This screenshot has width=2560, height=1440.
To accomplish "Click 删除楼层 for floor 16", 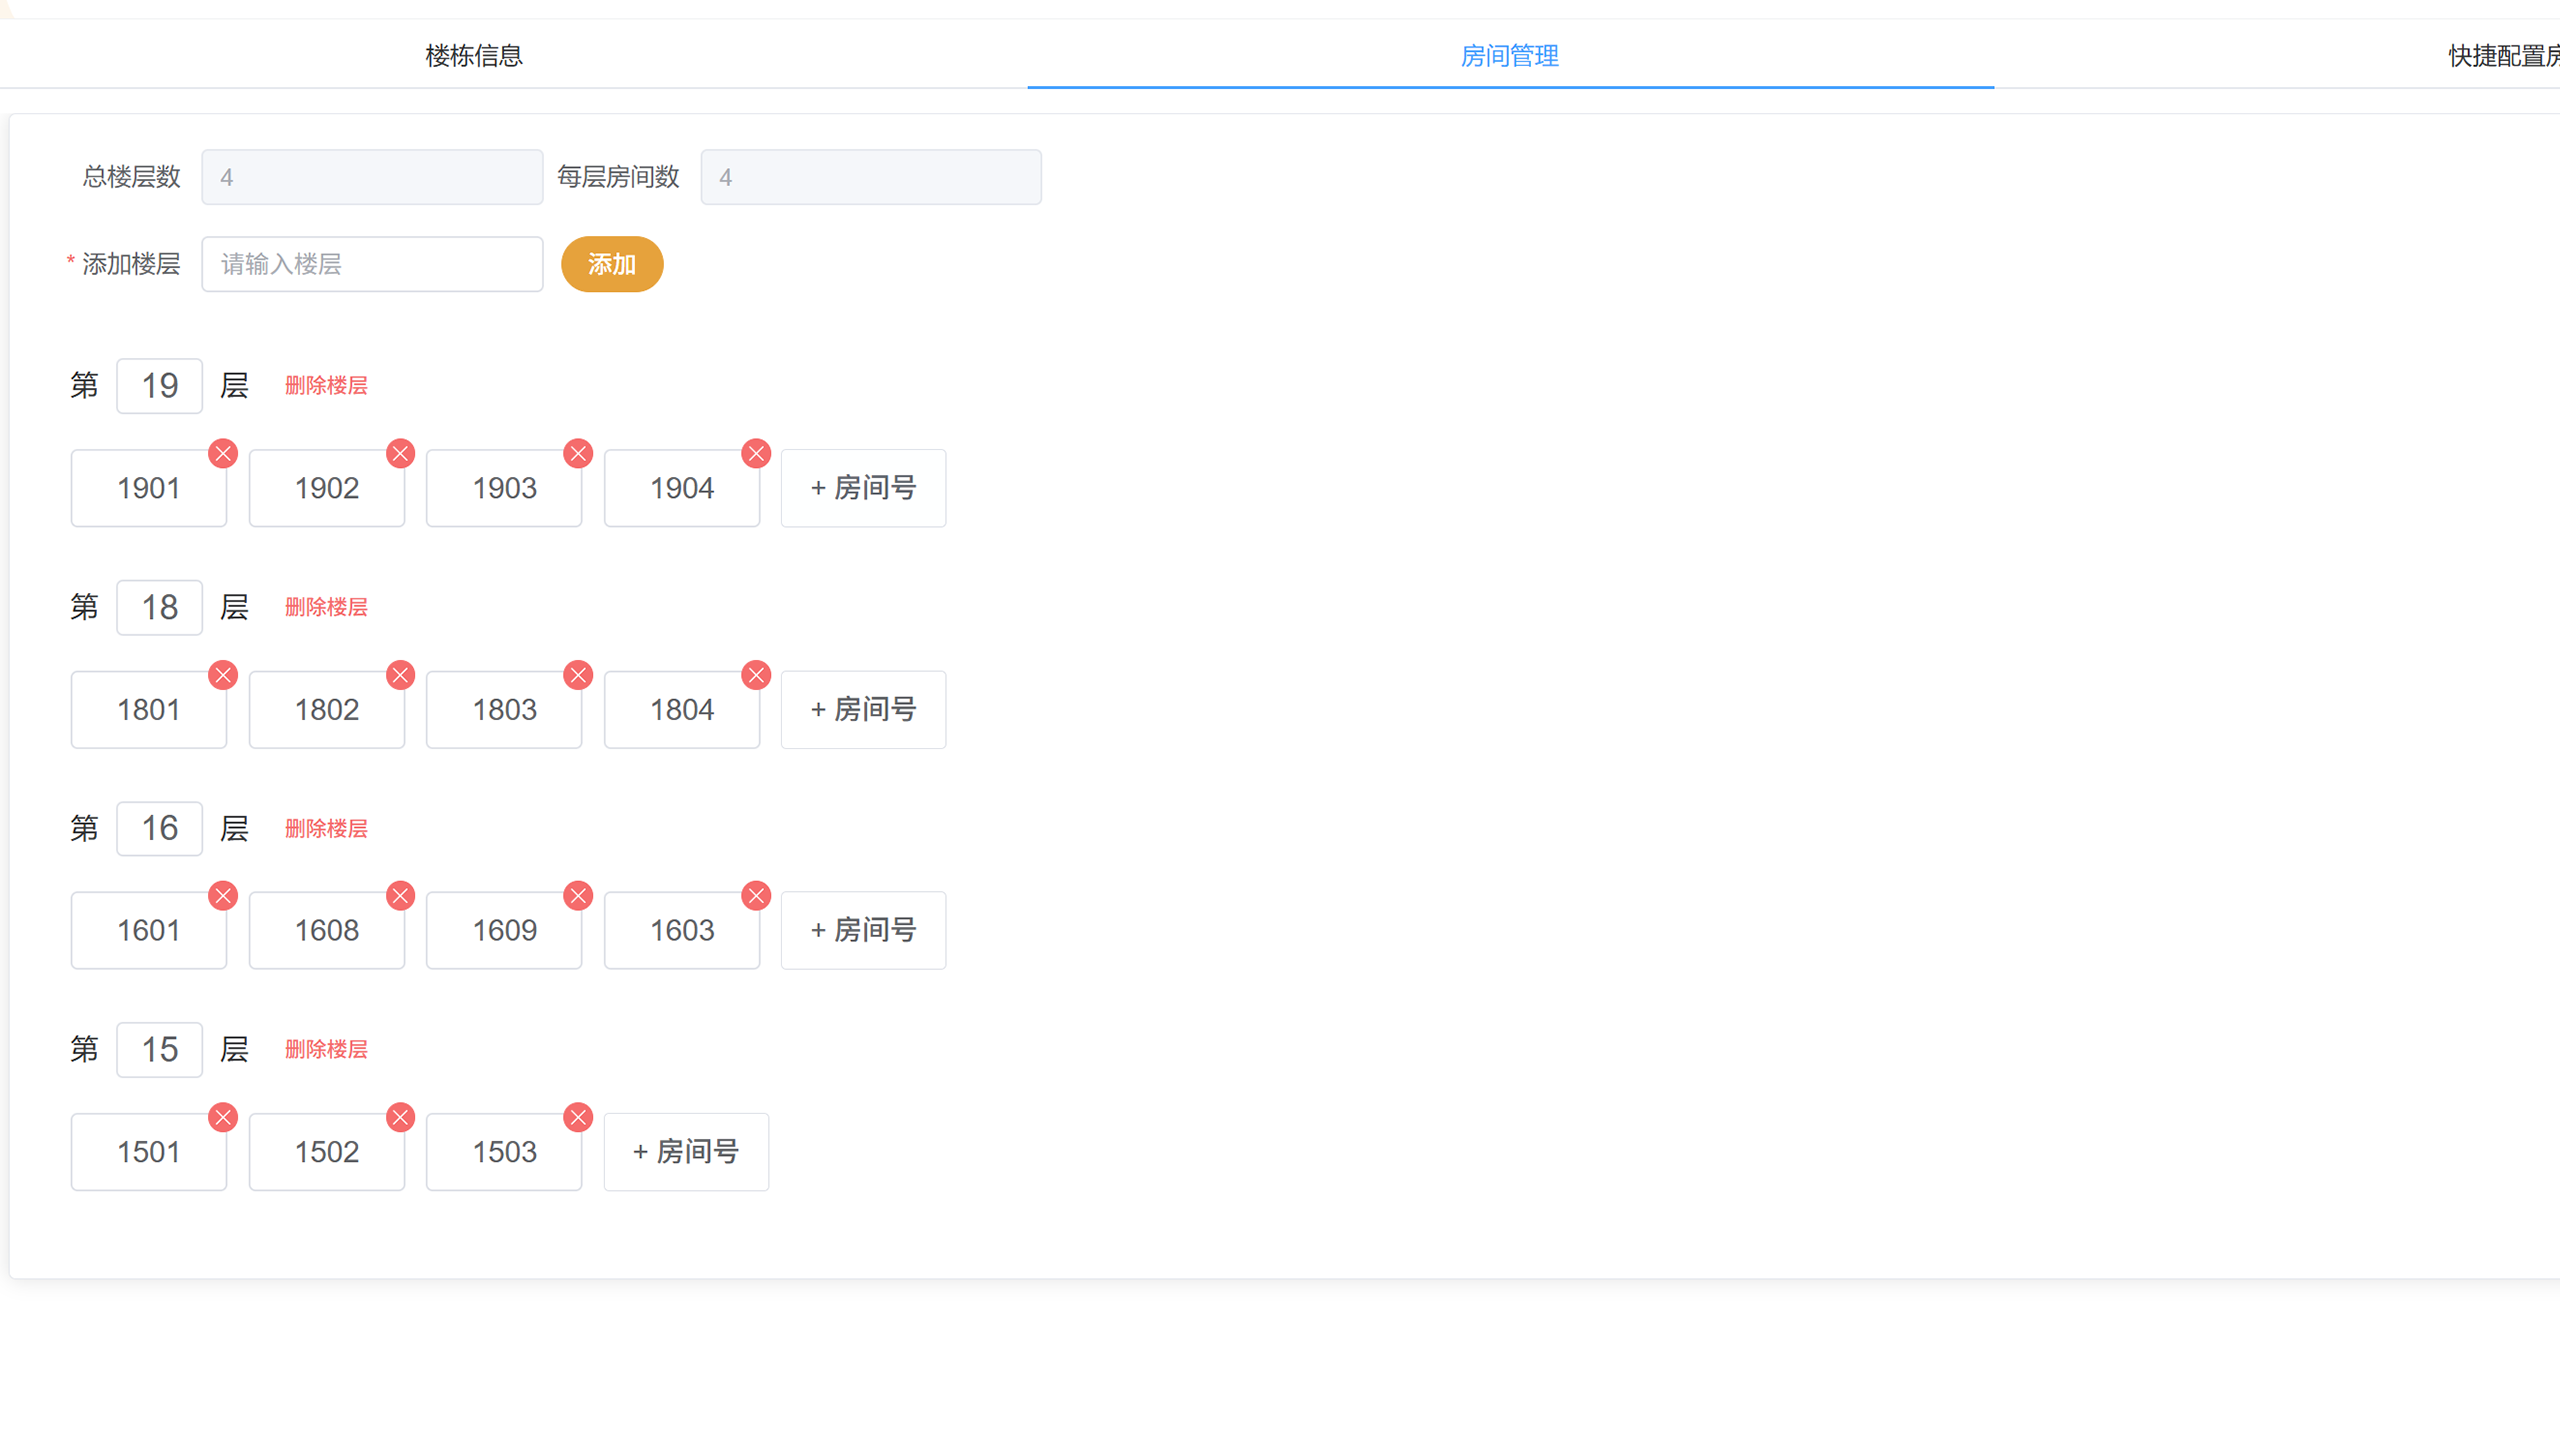I will click(x=326, y=829).
